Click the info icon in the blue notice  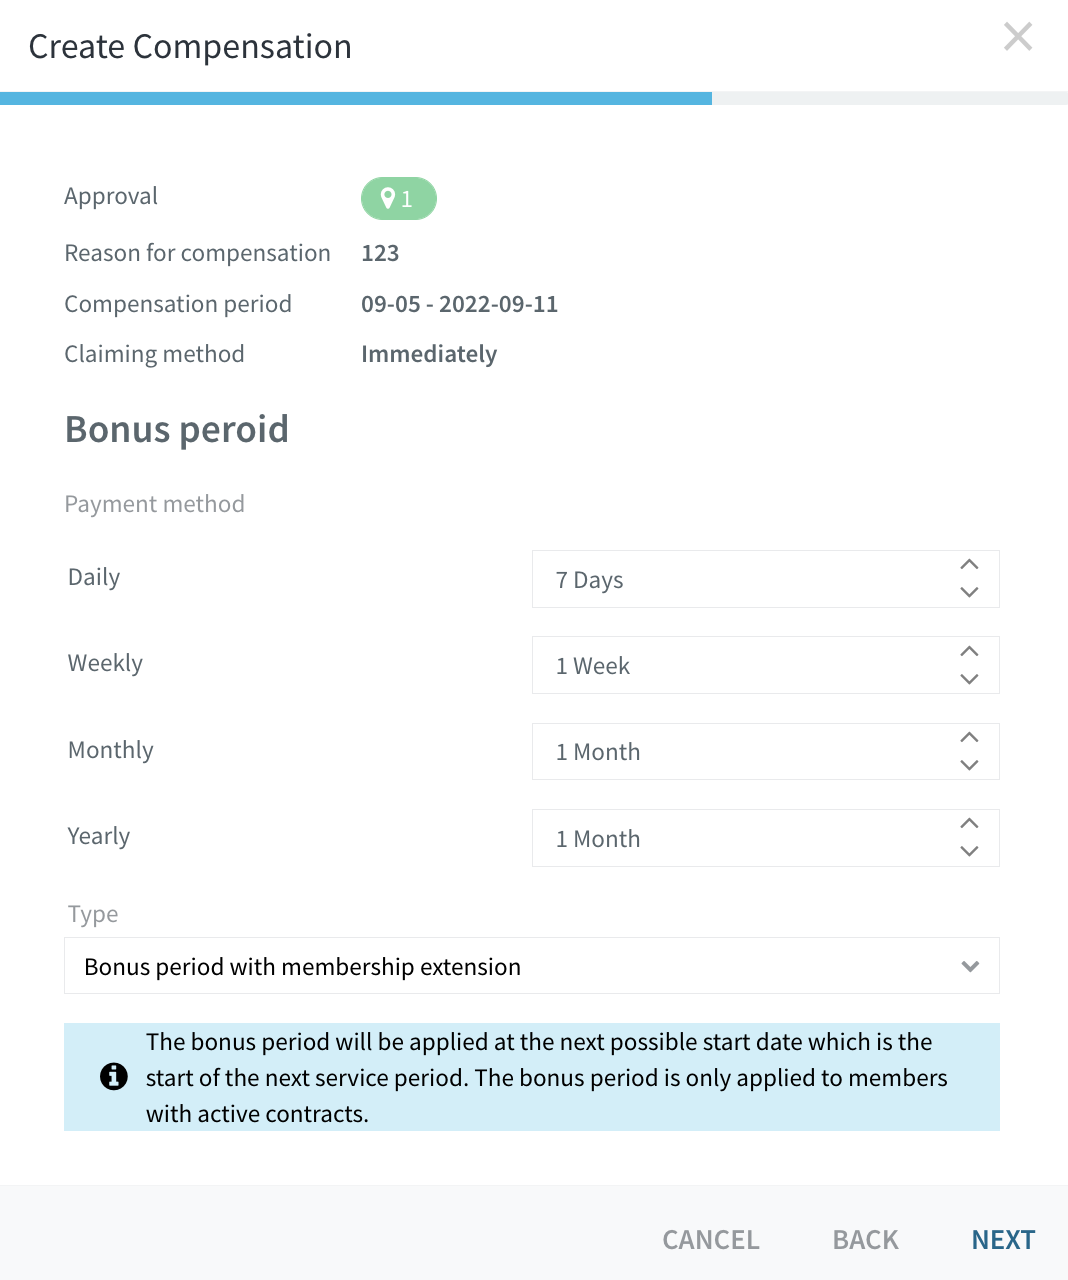(114, 1077)
